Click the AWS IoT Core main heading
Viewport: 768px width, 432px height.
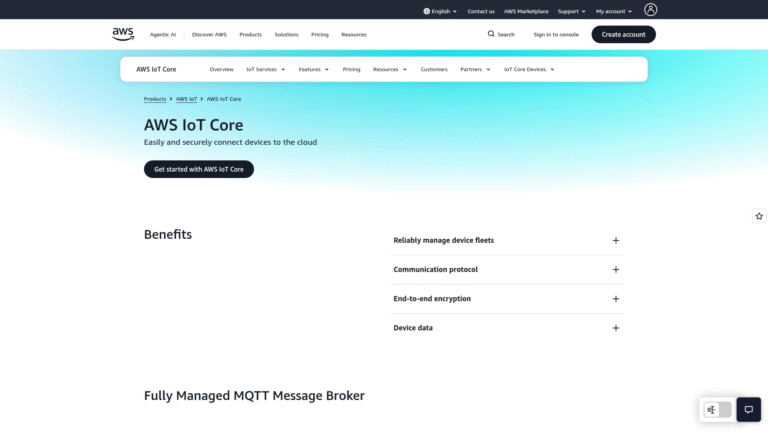click(x=193, y=125)
